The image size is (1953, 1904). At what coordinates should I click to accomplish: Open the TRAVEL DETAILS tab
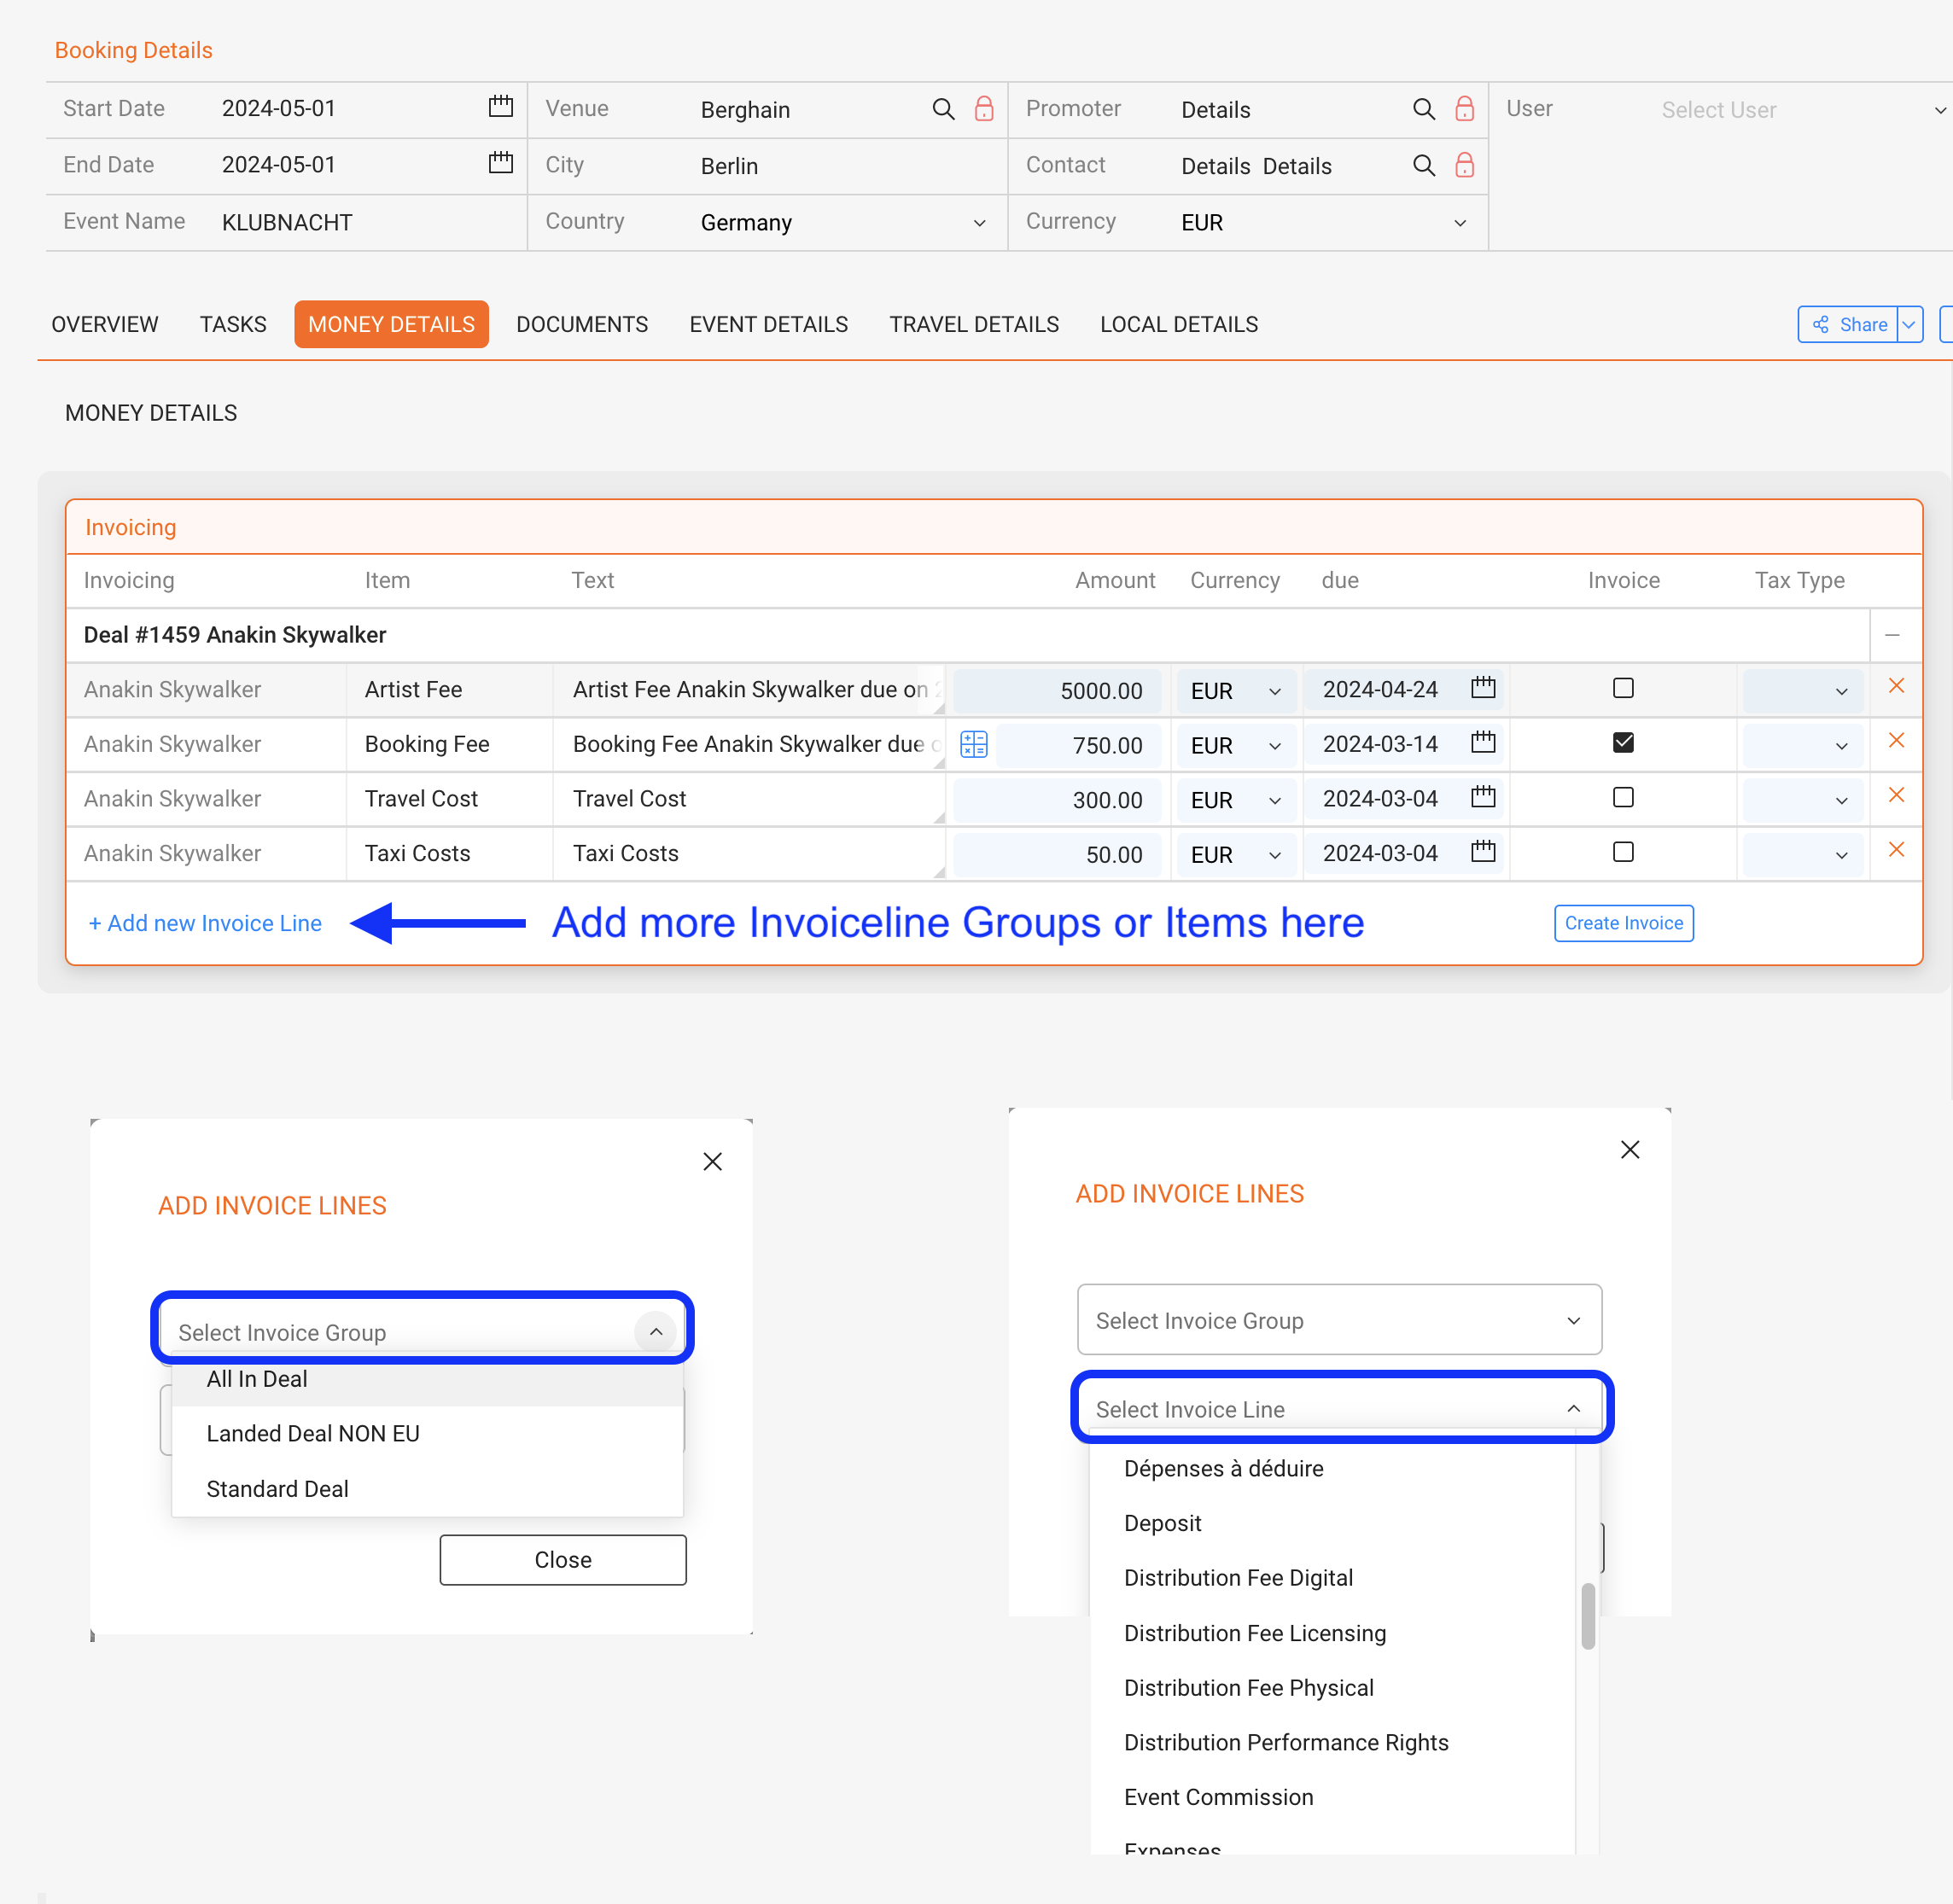(x=974, y=324)
